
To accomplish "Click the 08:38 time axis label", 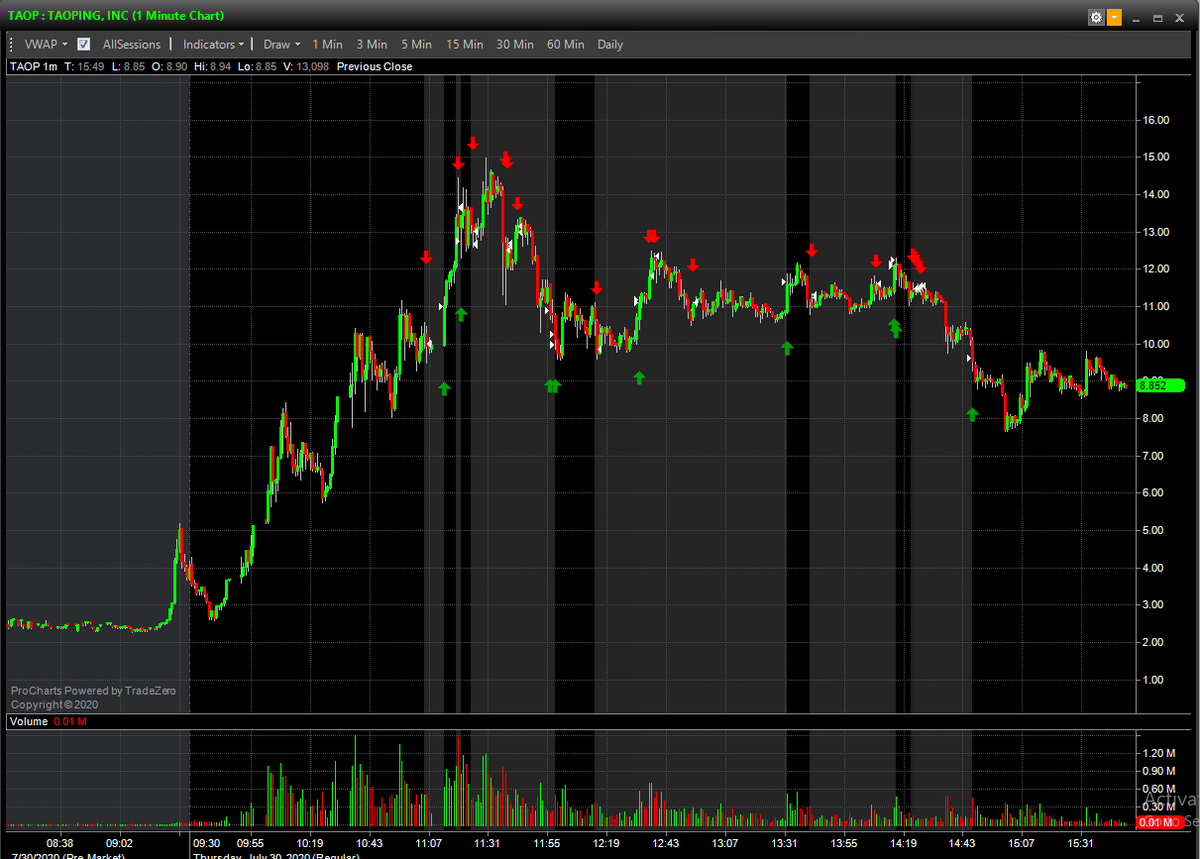I will click(60, 843).
